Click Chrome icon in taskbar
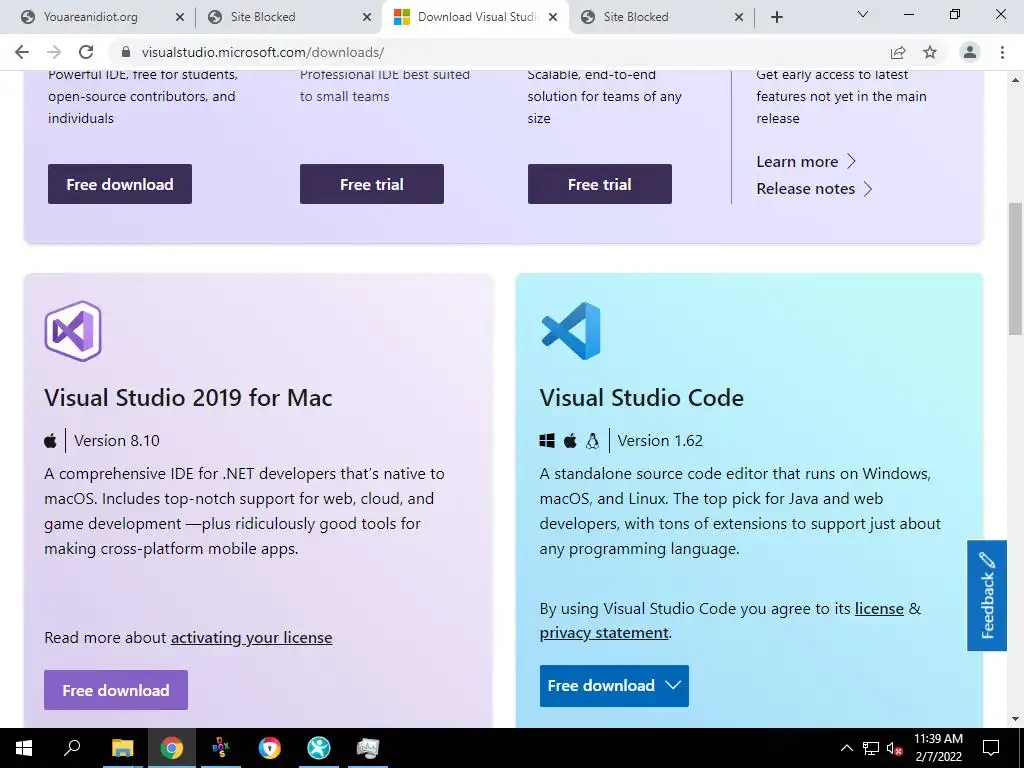Screen dimensions: 1024x768 coord(172,748)
